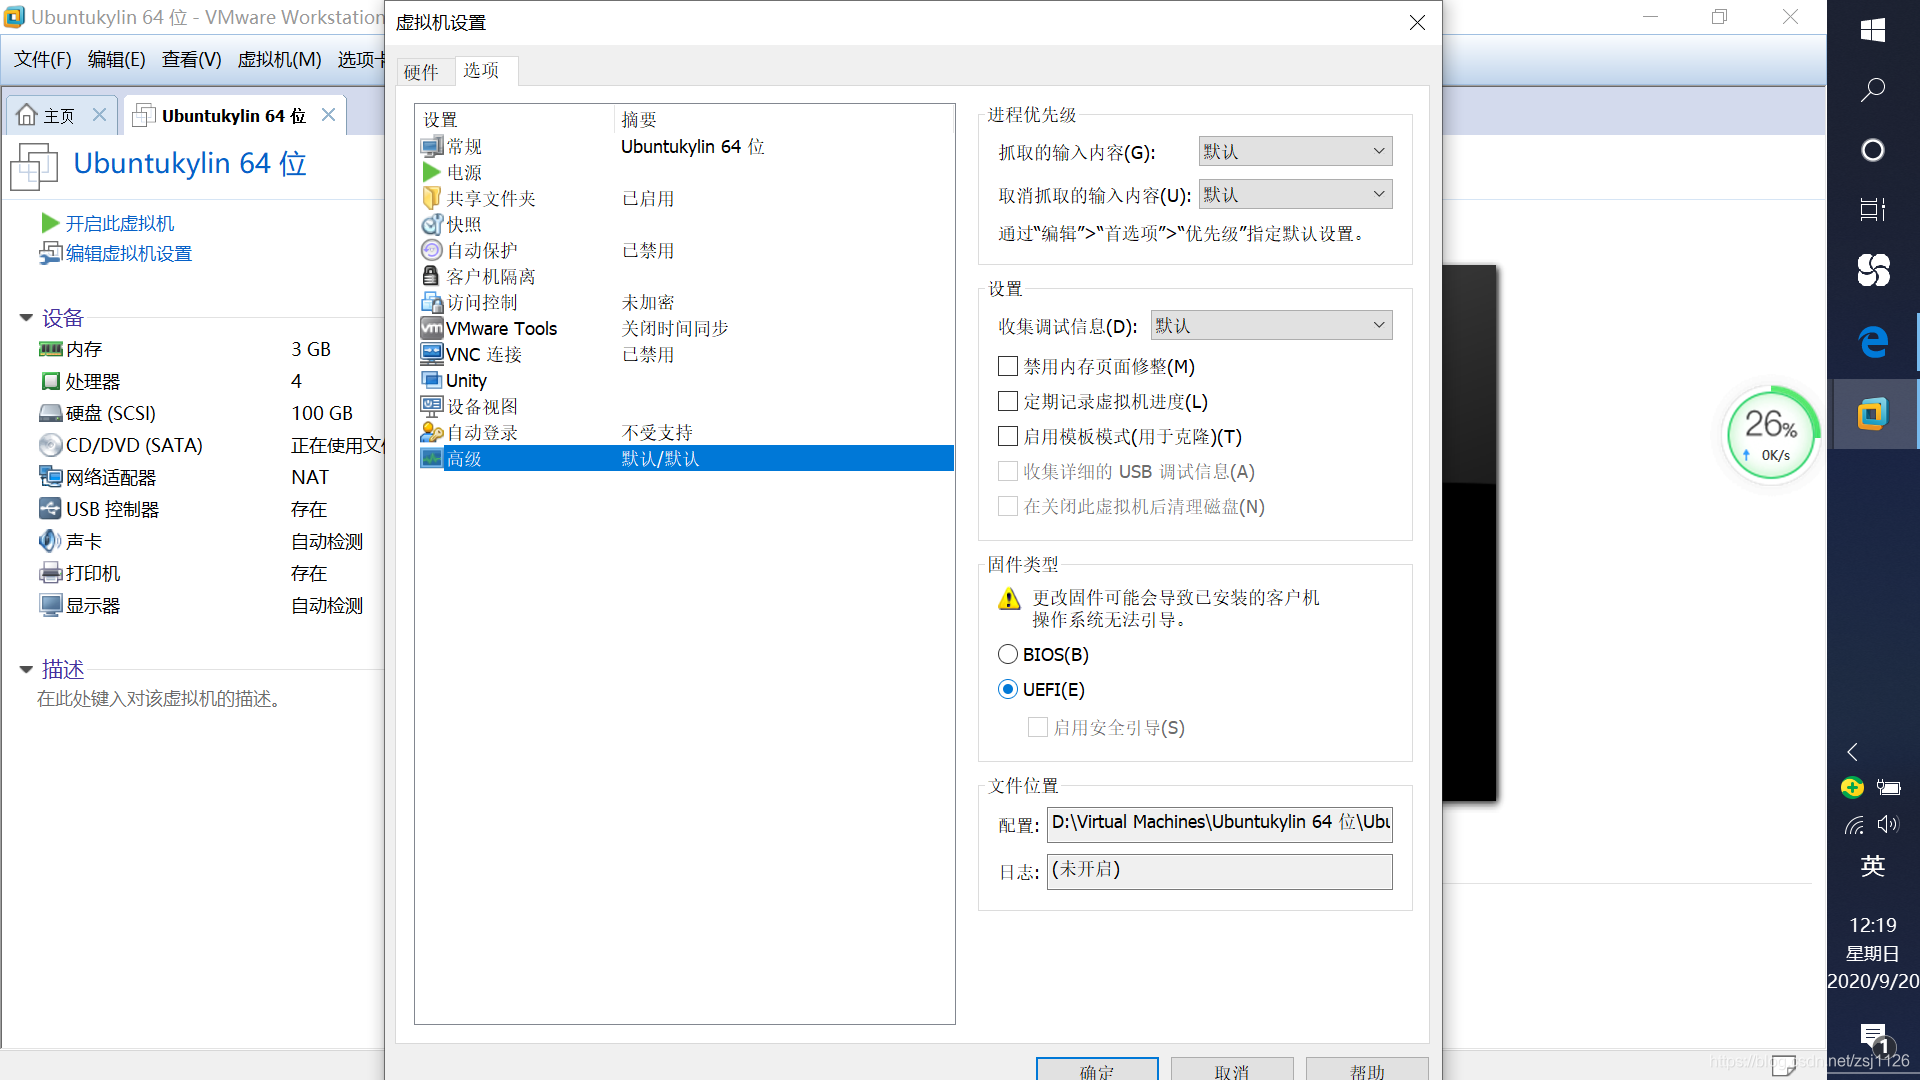This screenshot has height=1080, width=1920.
Task: Select the Unity option icon
Action: tap(432, 380)
